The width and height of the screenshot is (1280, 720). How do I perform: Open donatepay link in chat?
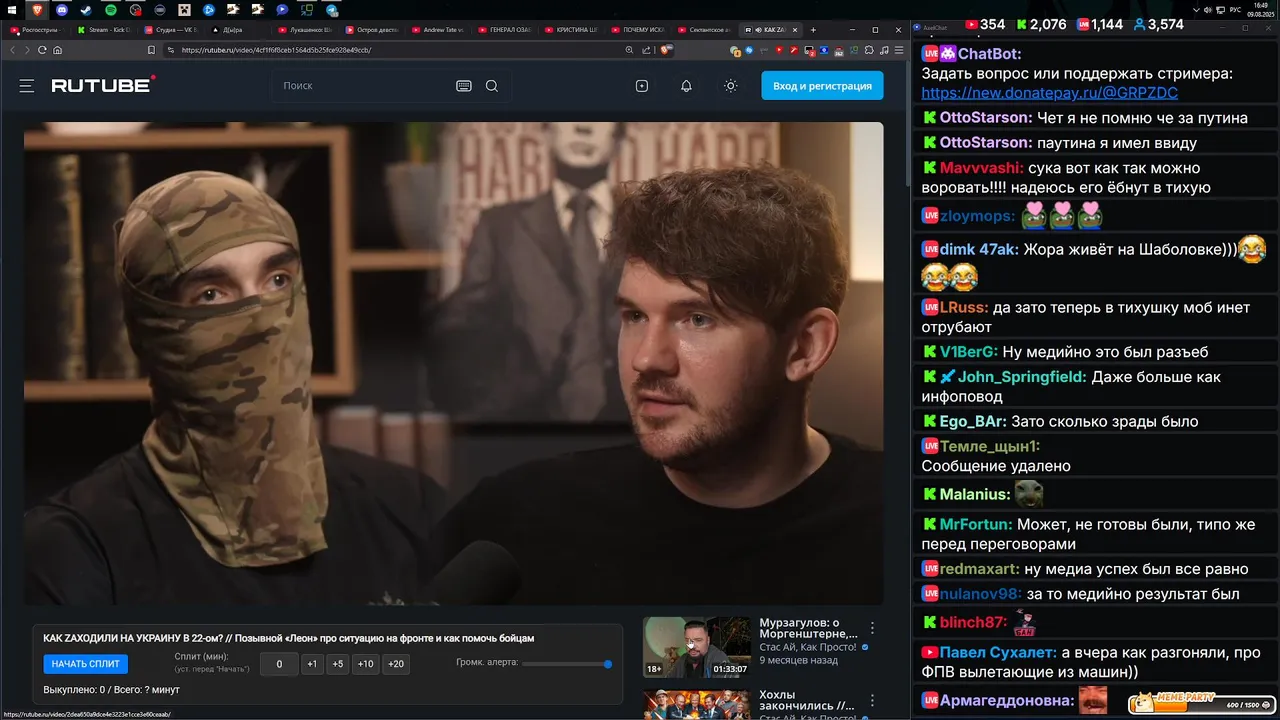1049,93
